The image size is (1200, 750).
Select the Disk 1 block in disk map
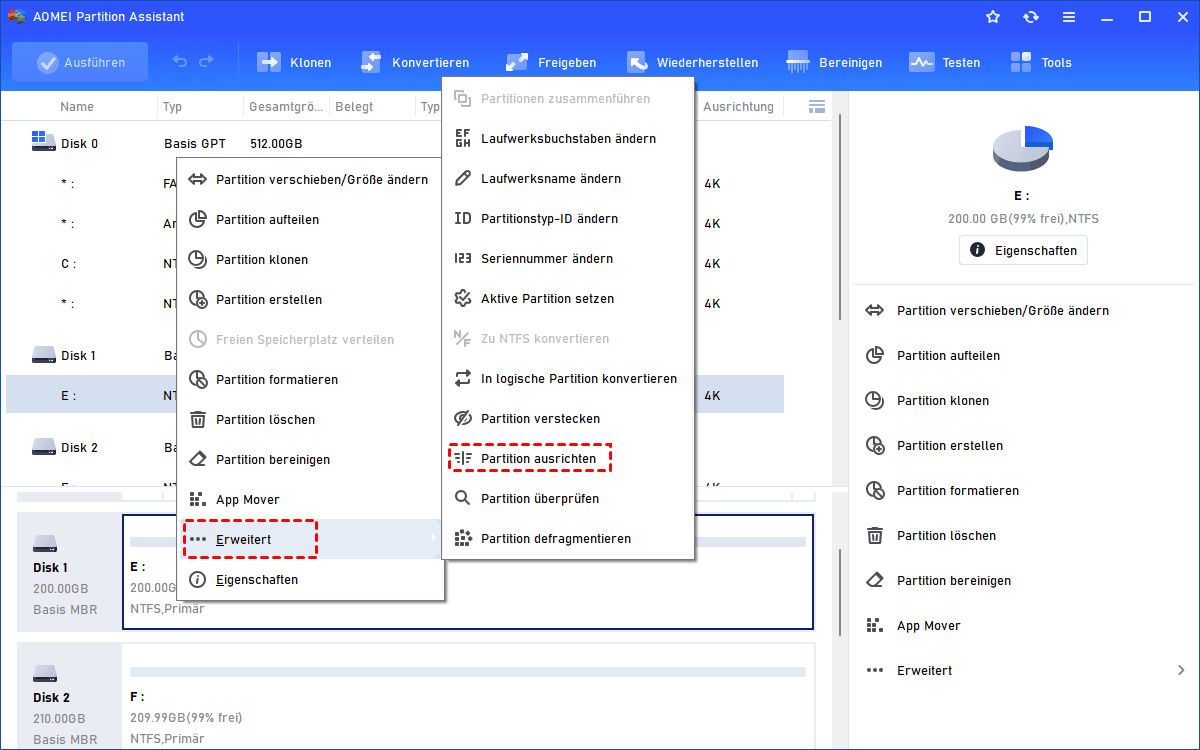point(70,572)
